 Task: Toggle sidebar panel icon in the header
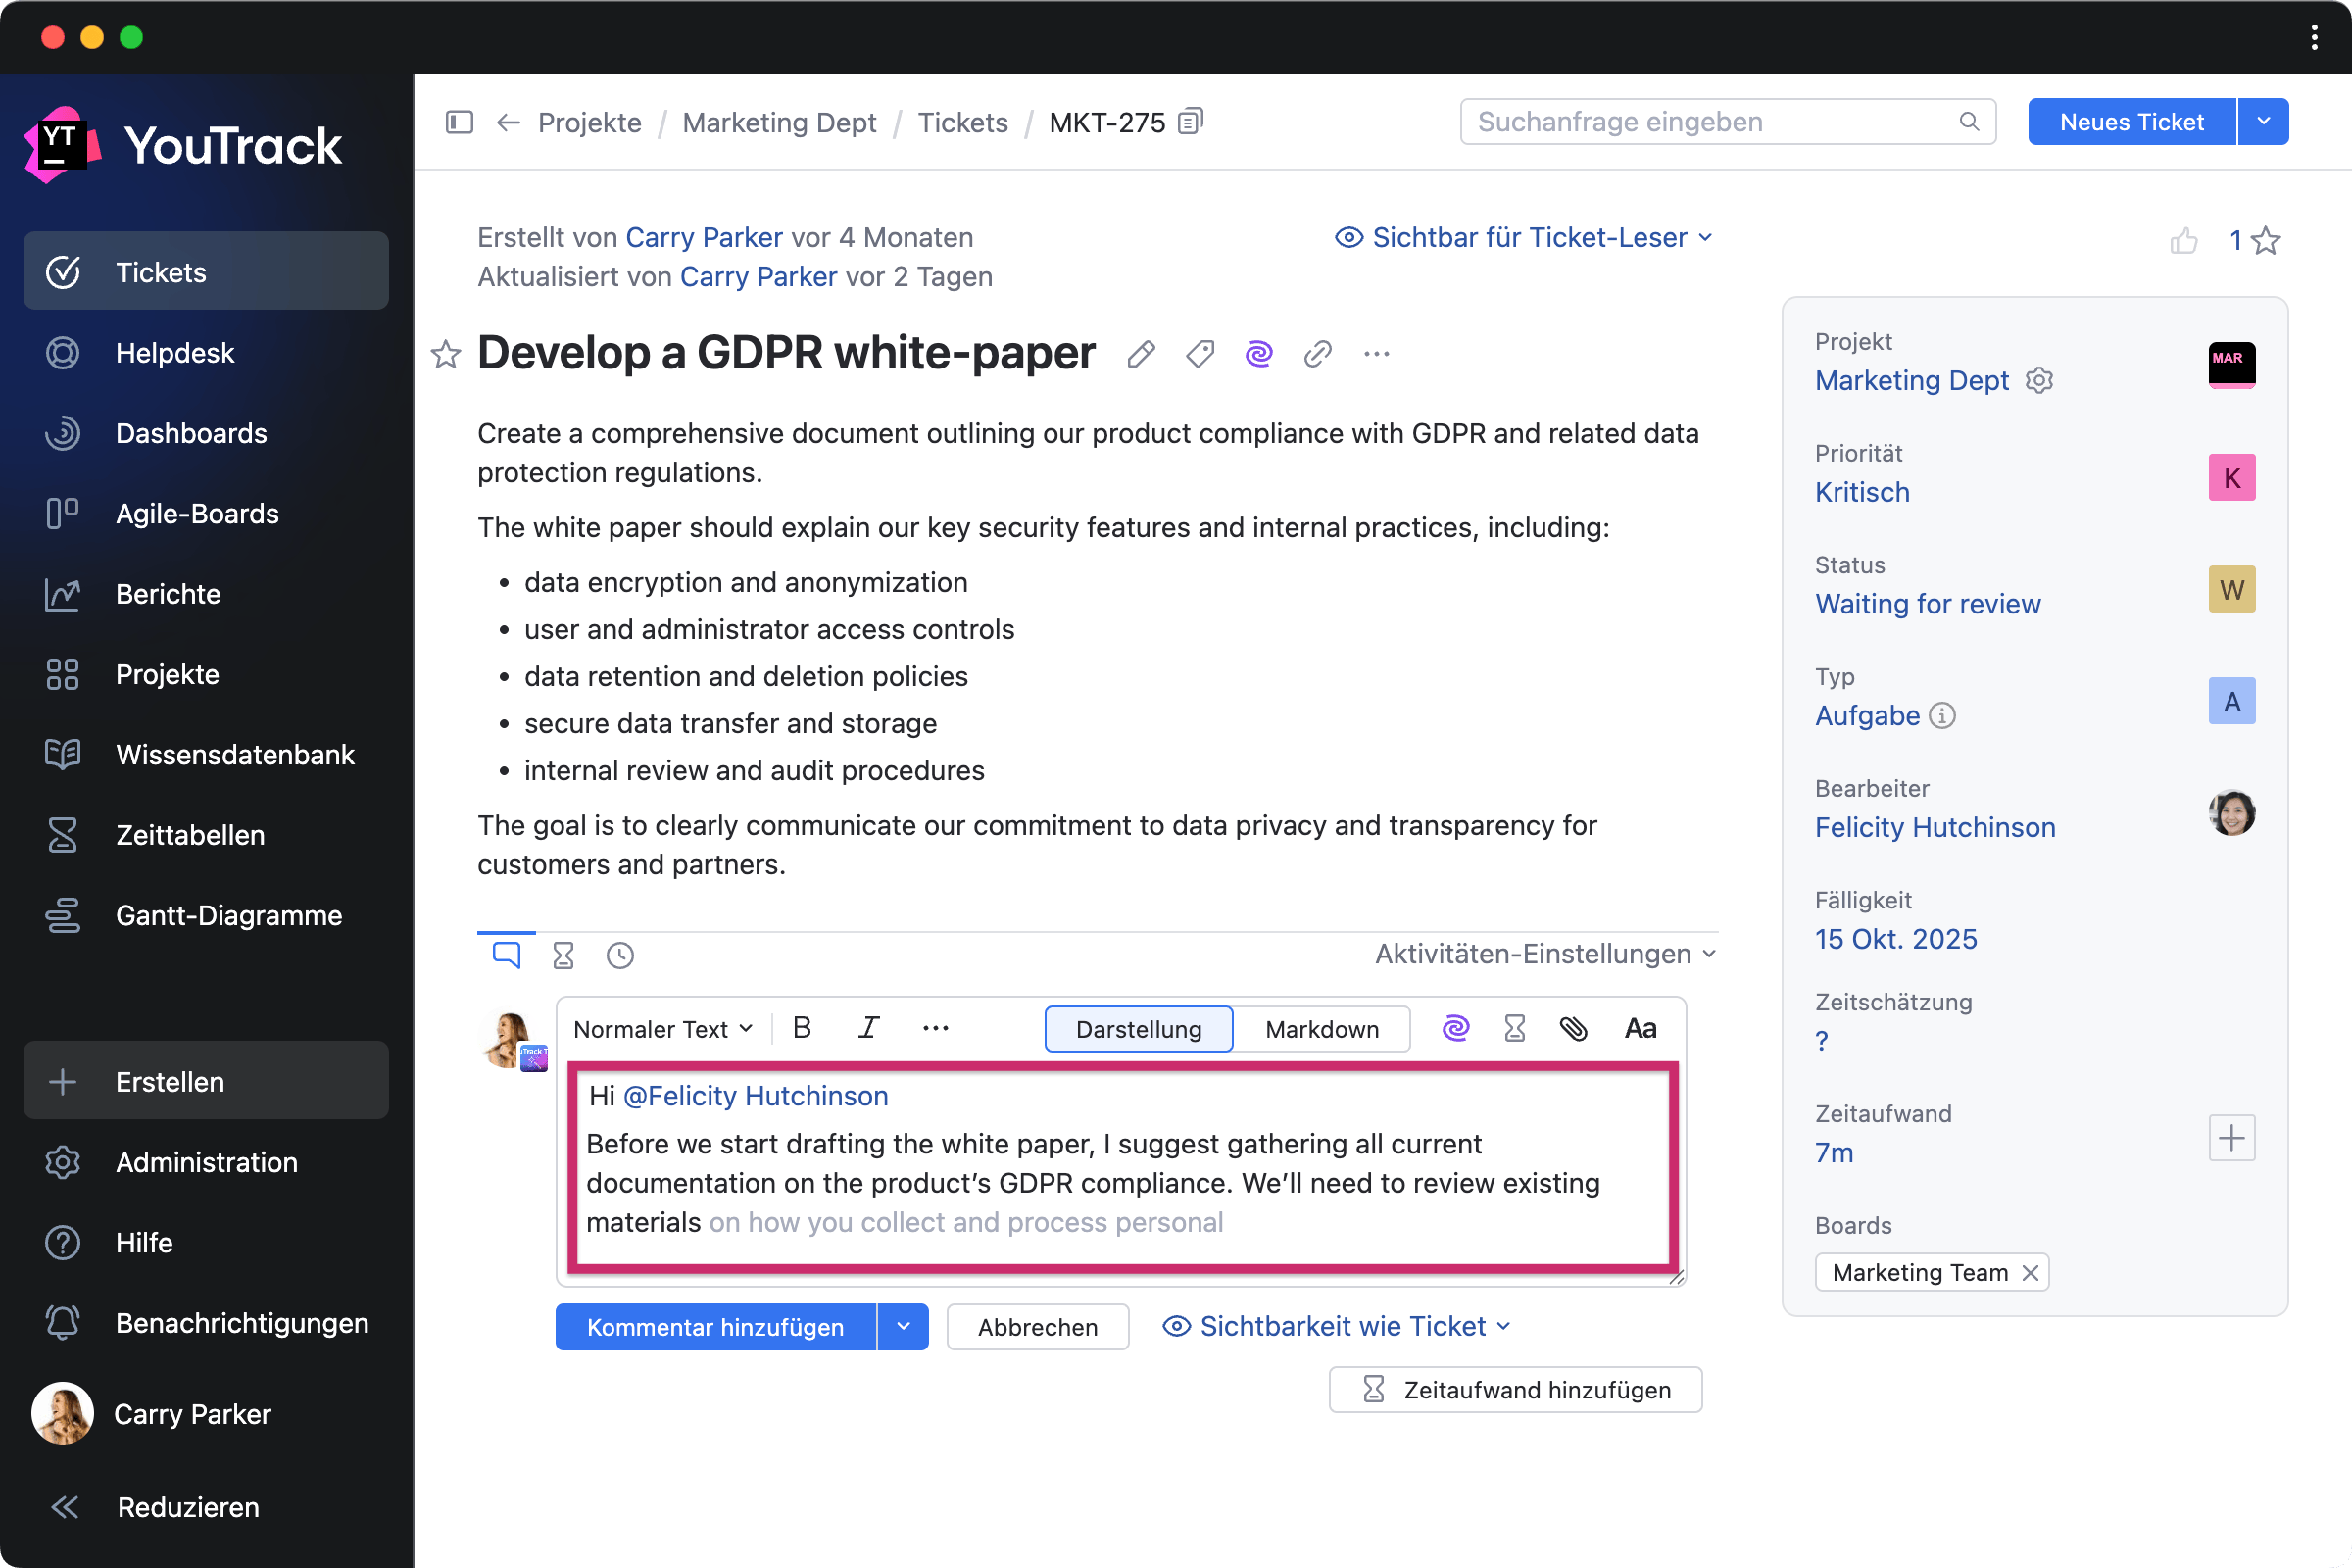[x=459, y=122]
